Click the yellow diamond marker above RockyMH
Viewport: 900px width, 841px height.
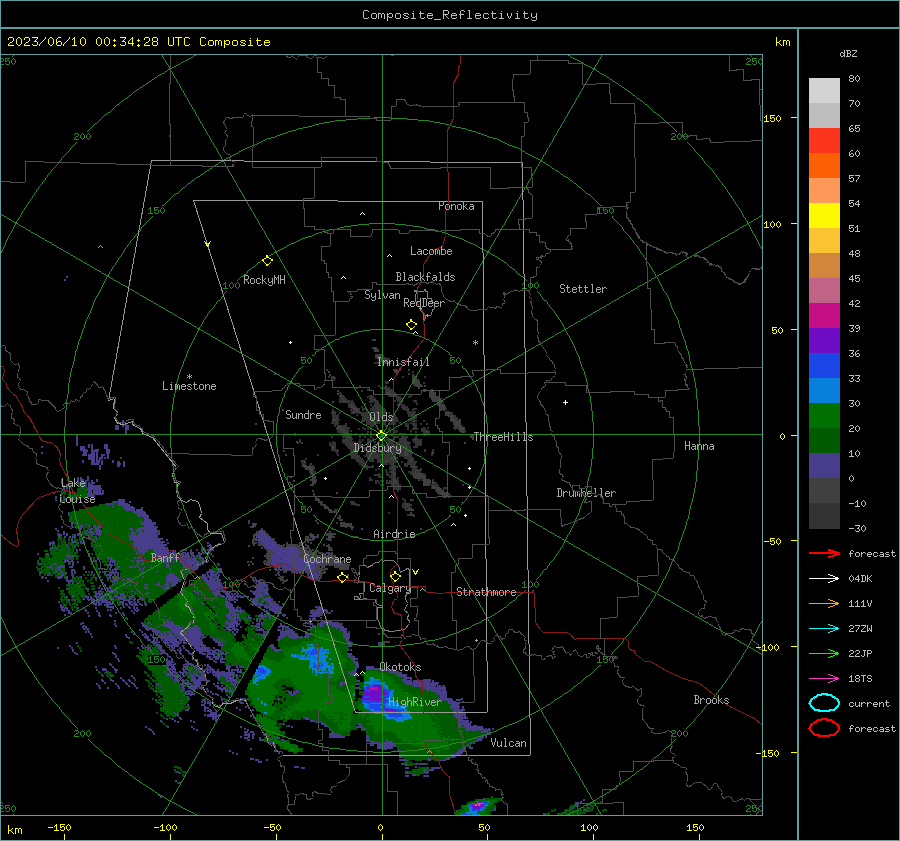[x=267, y=261]
